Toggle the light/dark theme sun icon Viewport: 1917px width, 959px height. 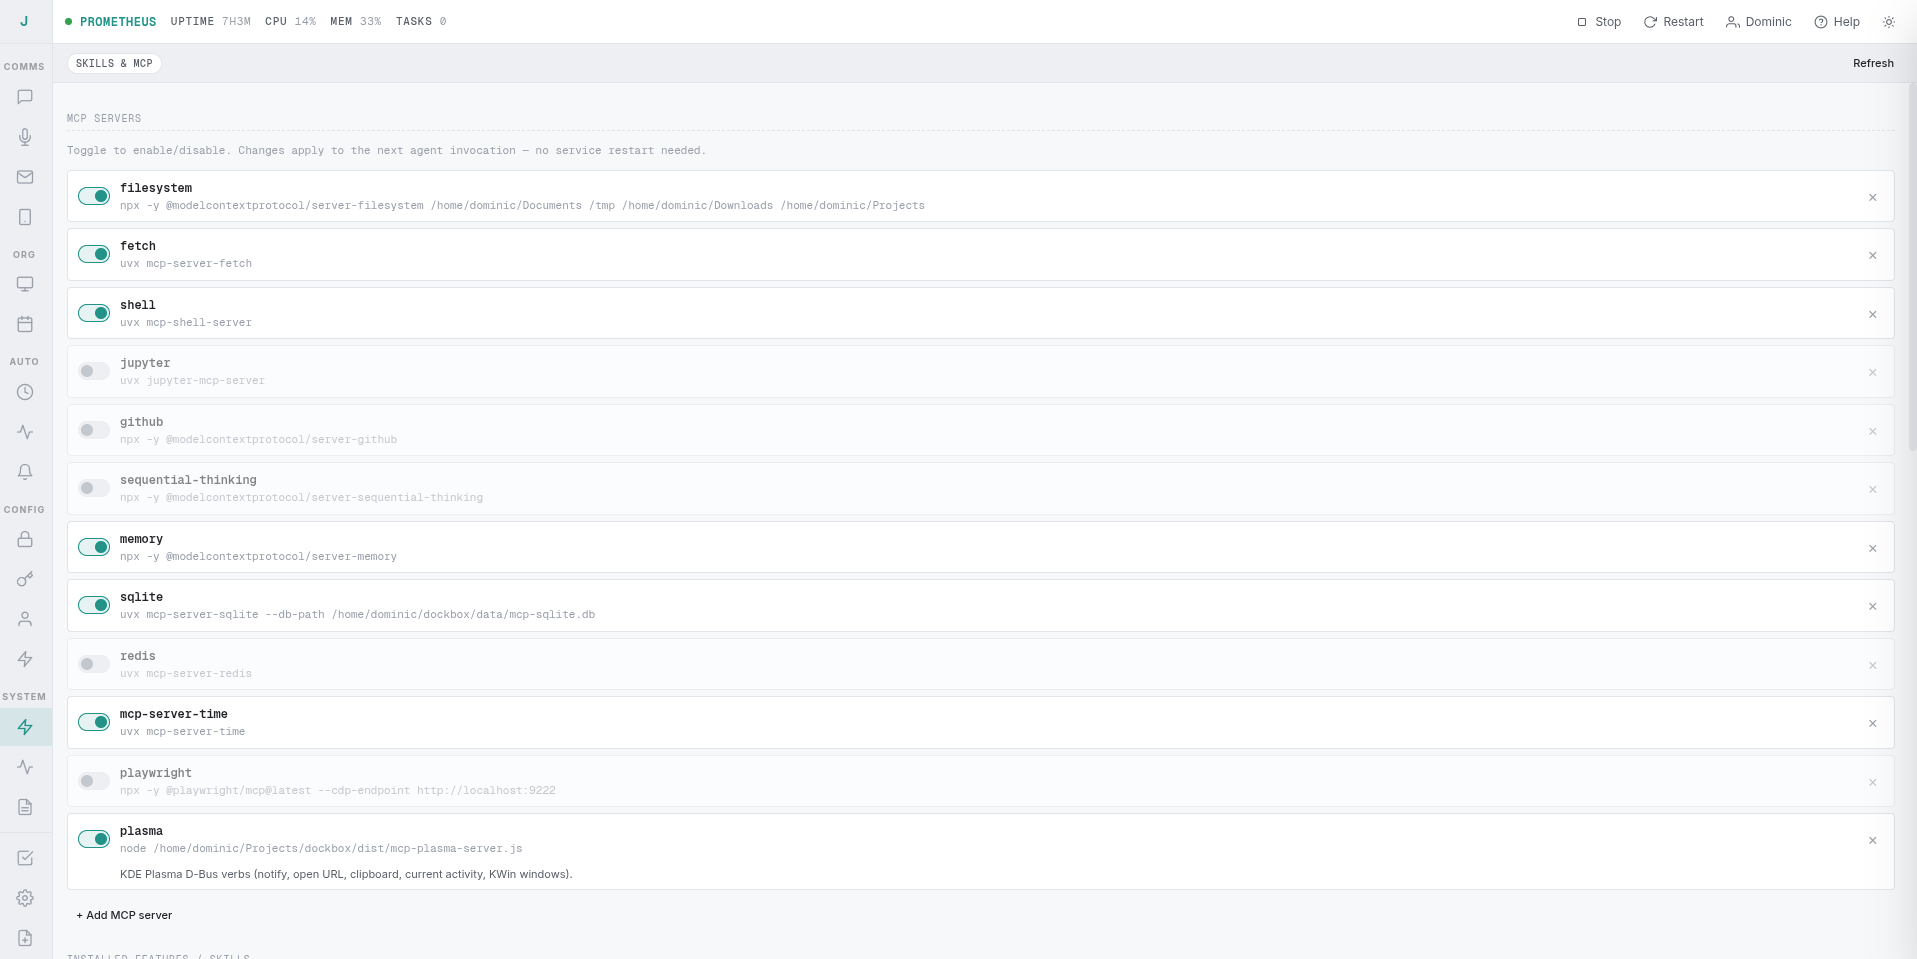[x=1888, y=22]
